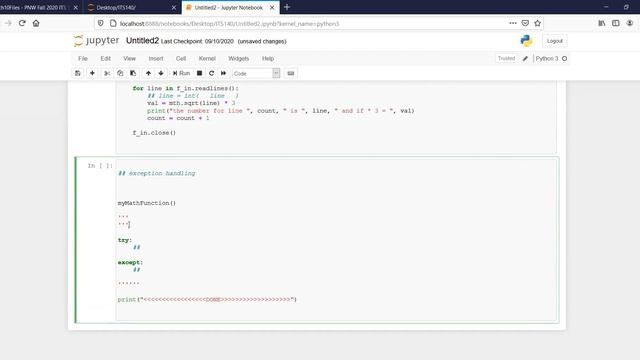Restart the kernel icon

click(x=211, y=73)
